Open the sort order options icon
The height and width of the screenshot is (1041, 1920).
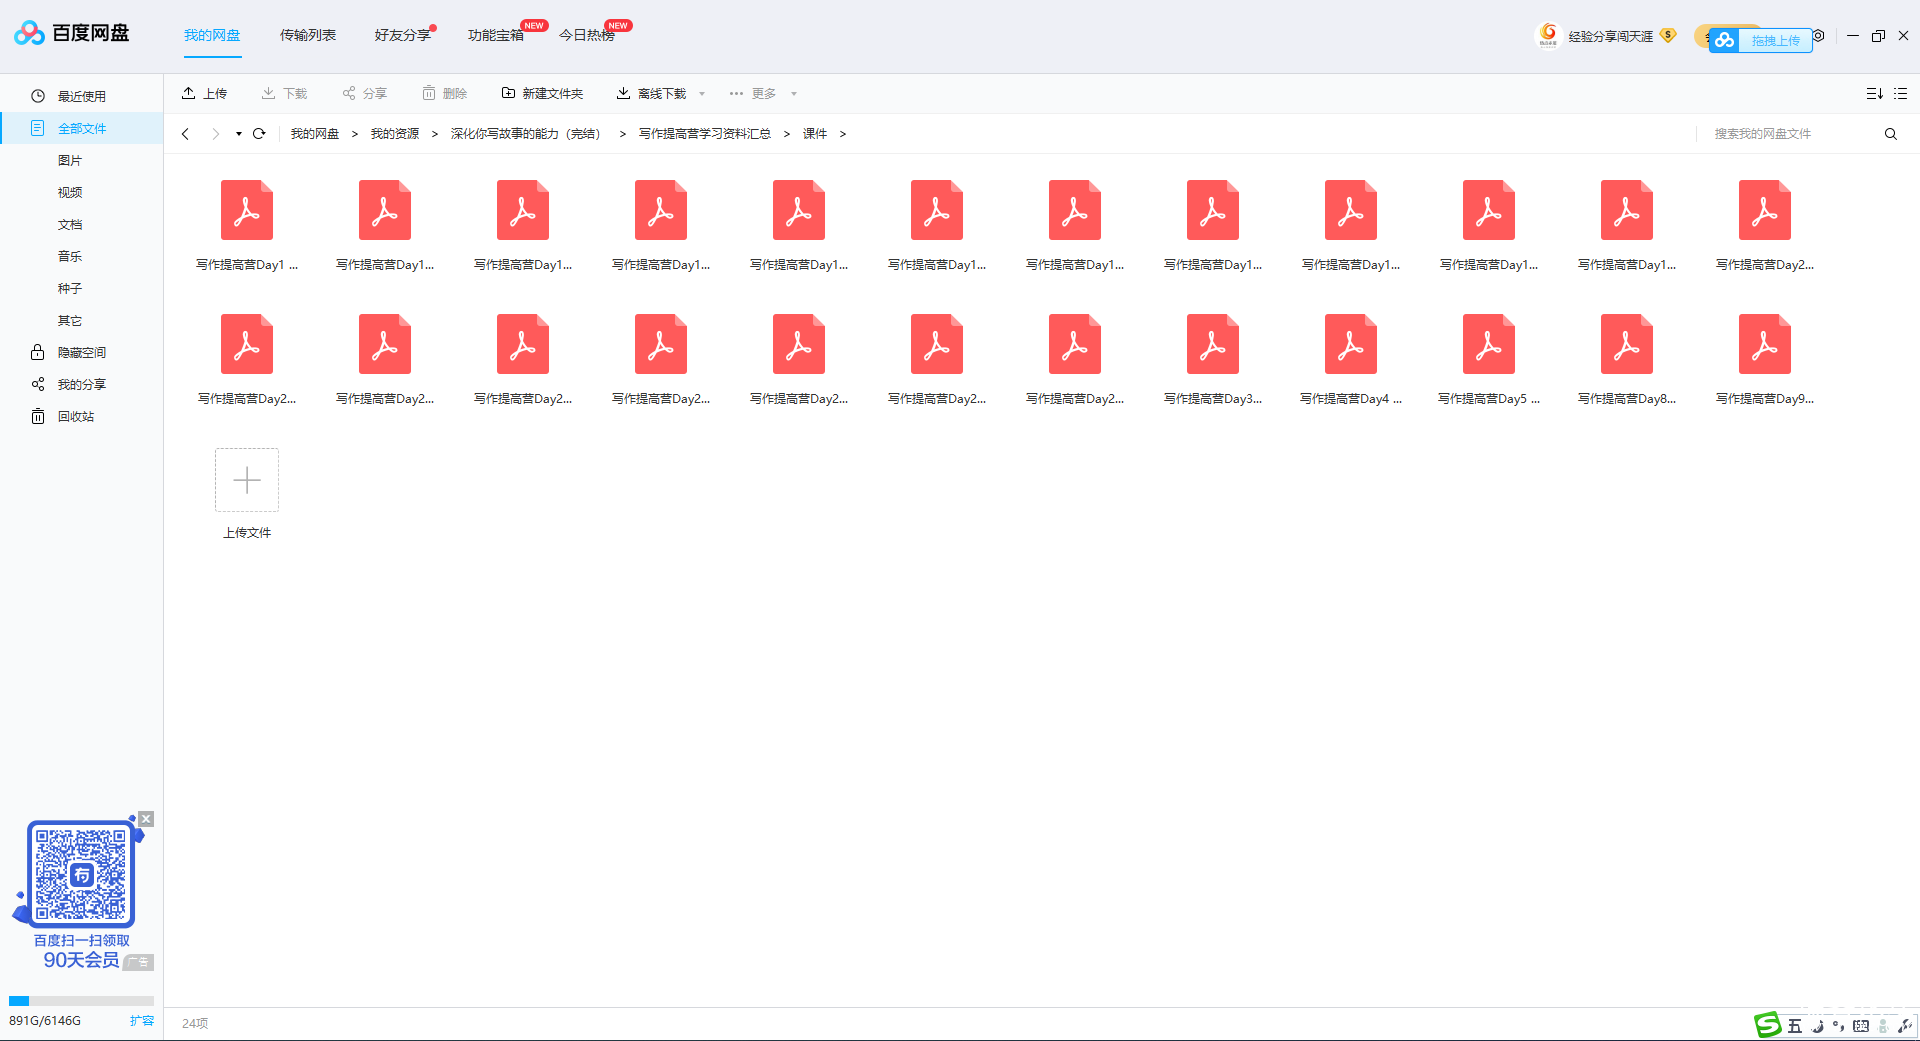pyautogui.click(x=1874, y=93)
